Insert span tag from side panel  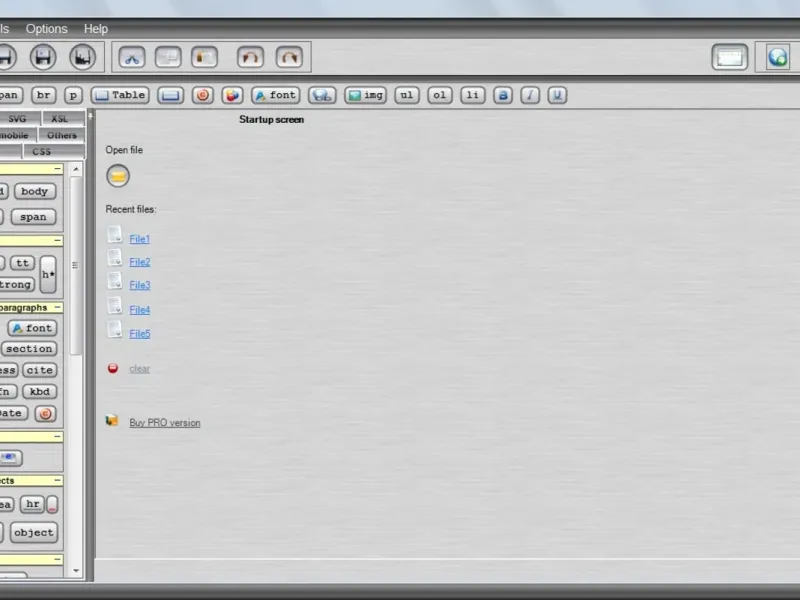34,217
